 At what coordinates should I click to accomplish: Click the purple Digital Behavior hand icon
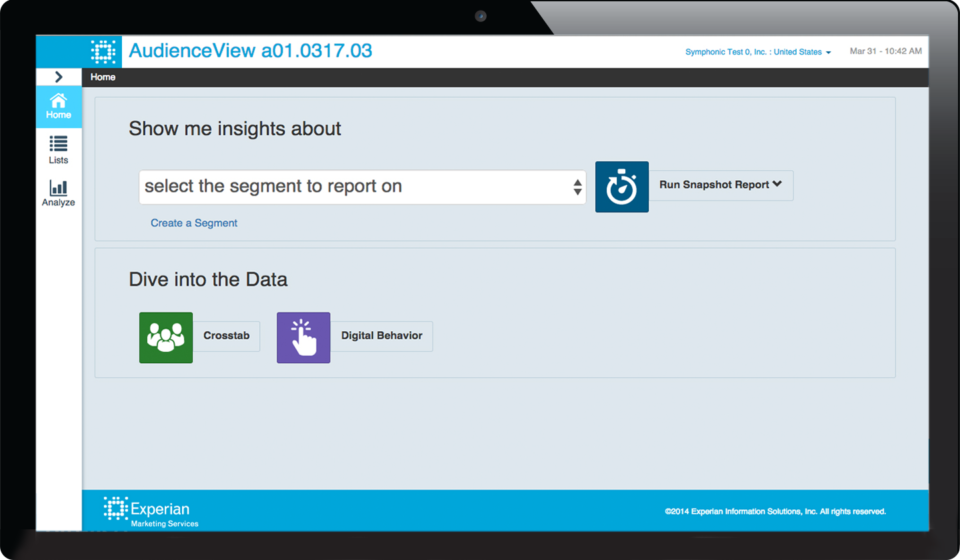(303, 337)
